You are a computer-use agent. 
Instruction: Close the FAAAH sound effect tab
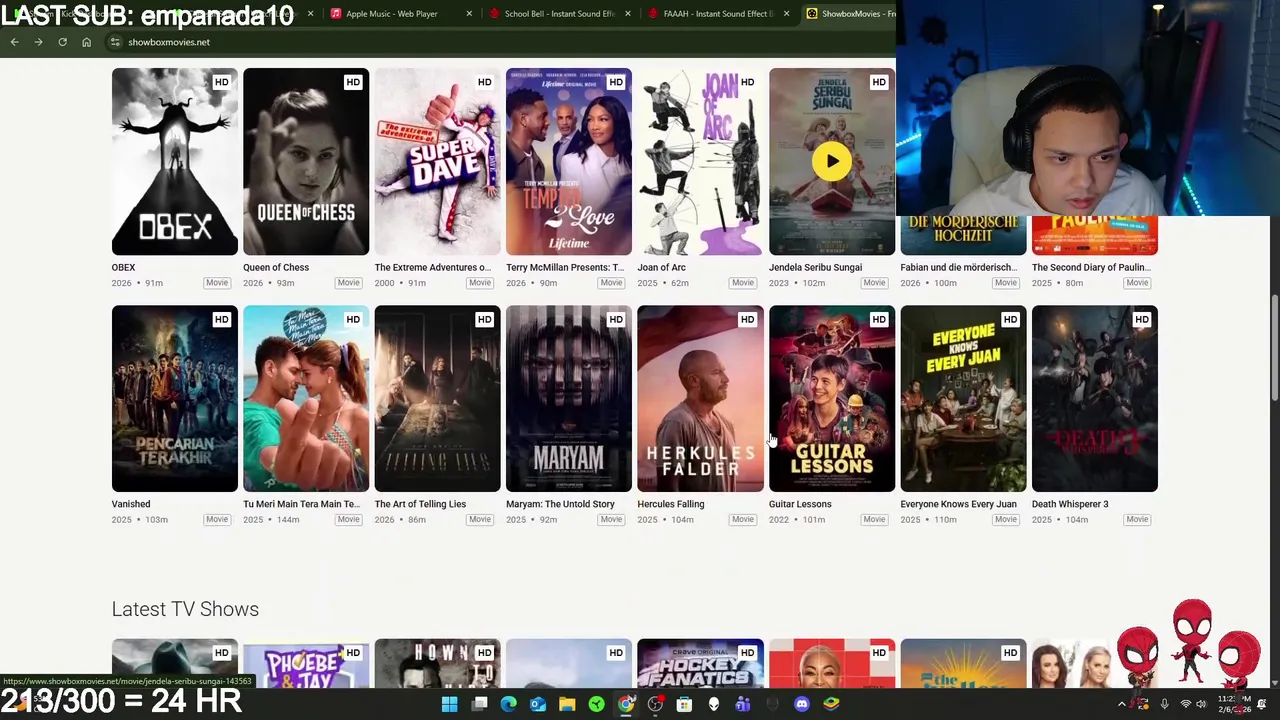787,14
